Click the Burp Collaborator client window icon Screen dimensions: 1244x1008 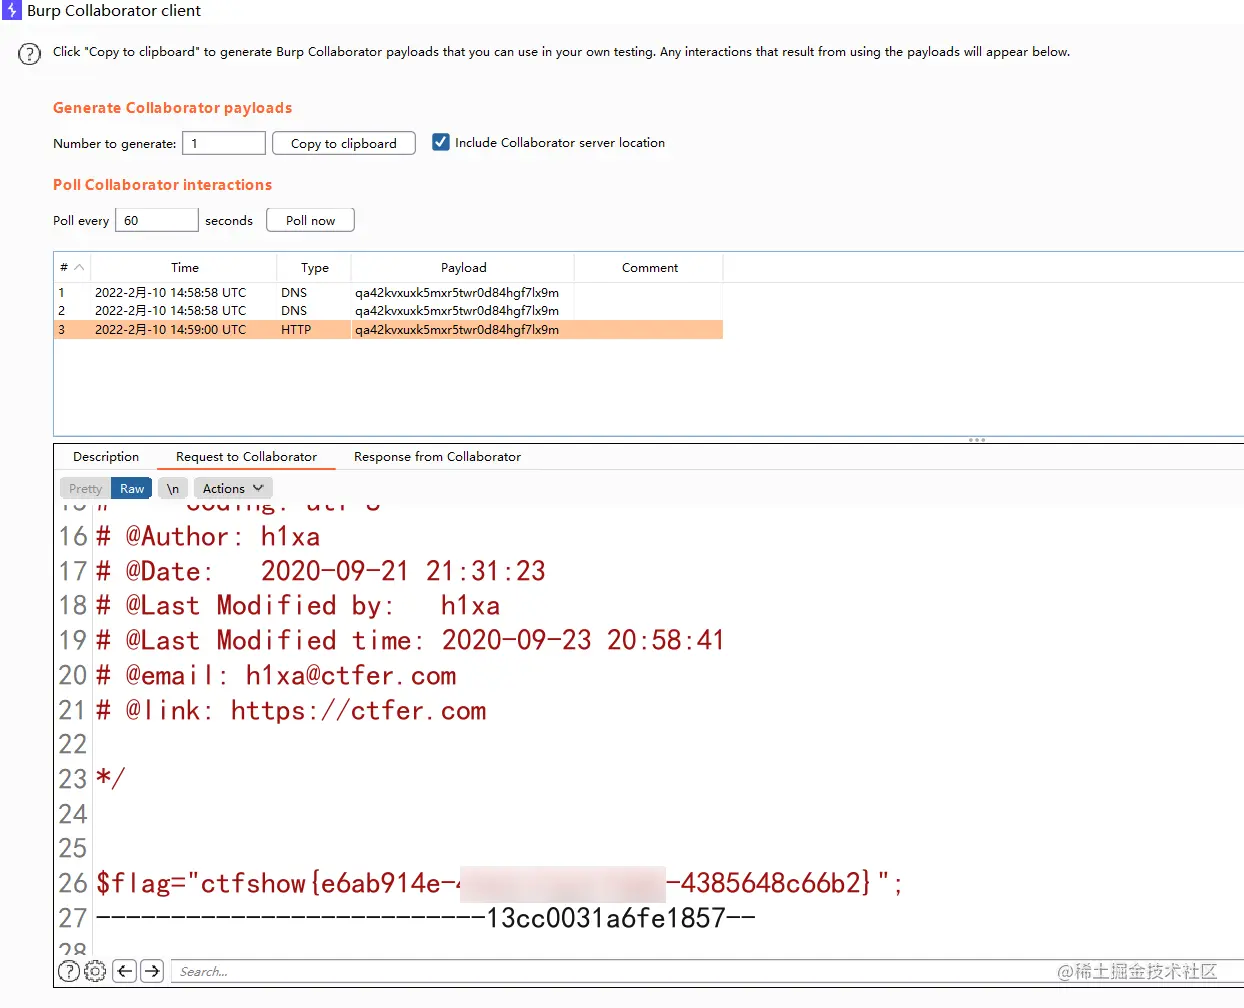pos(11,11)
